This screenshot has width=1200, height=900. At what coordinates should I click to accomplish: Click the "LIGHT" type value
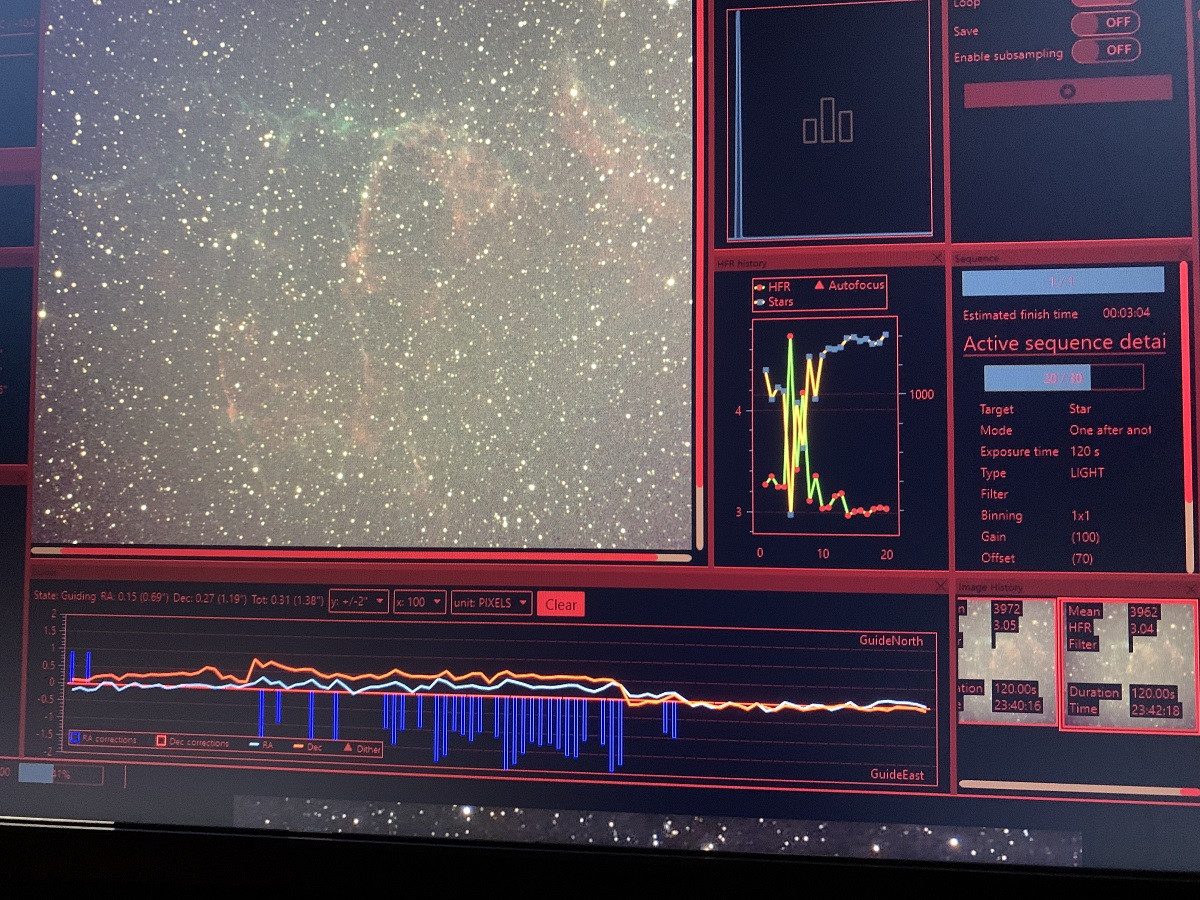(1087, 472)
